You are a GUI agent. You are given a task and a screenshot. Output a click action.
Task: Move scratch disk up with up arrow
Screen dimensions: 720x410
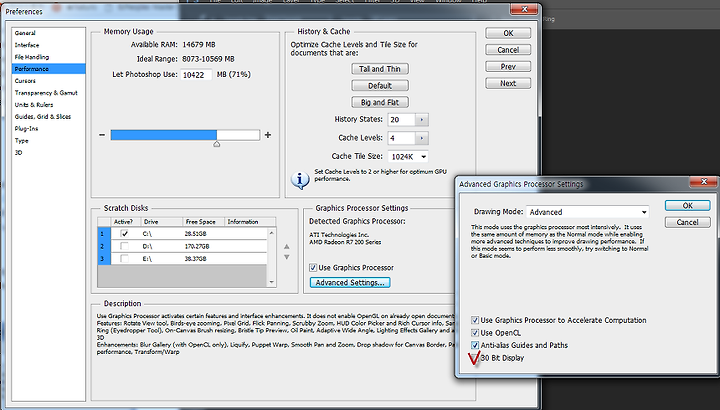point(287,247)
